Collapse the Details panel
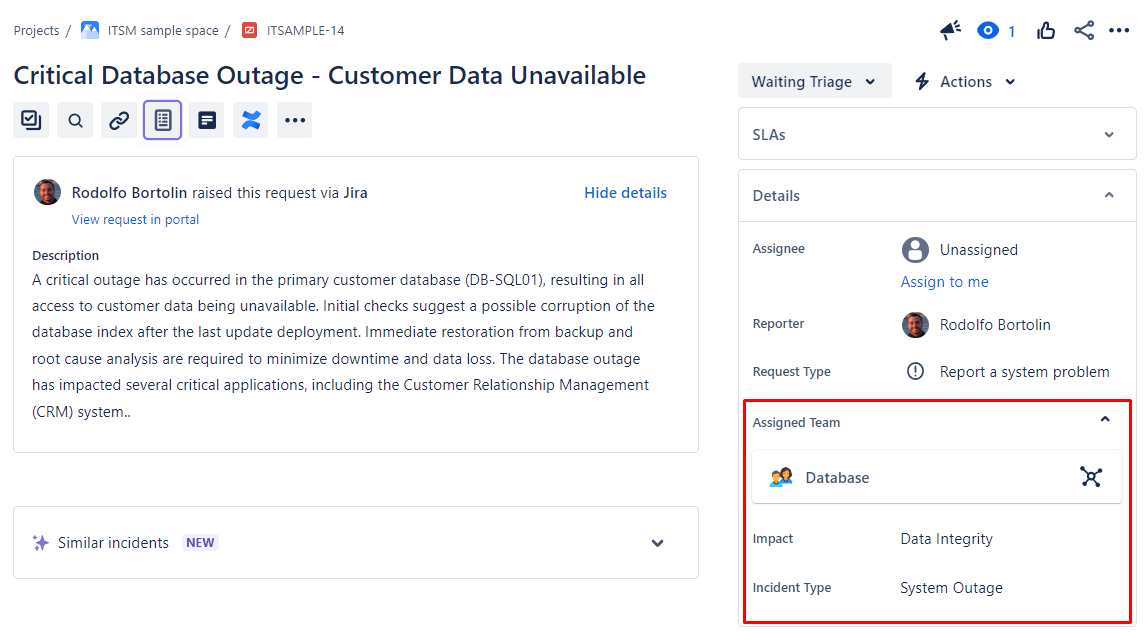 point(1108,196)
